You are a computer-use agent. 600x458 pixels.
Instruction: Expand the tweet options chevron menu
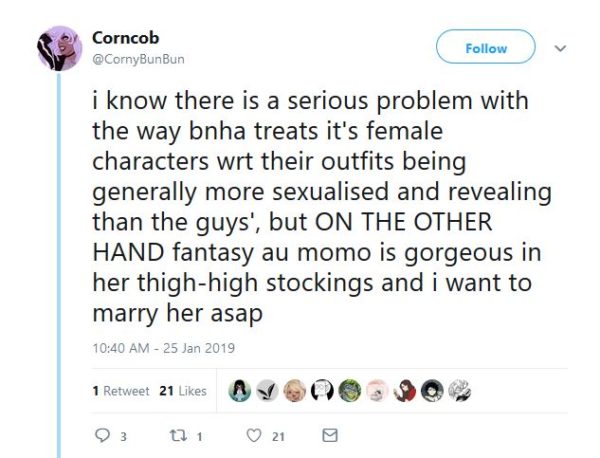(560, 48)
